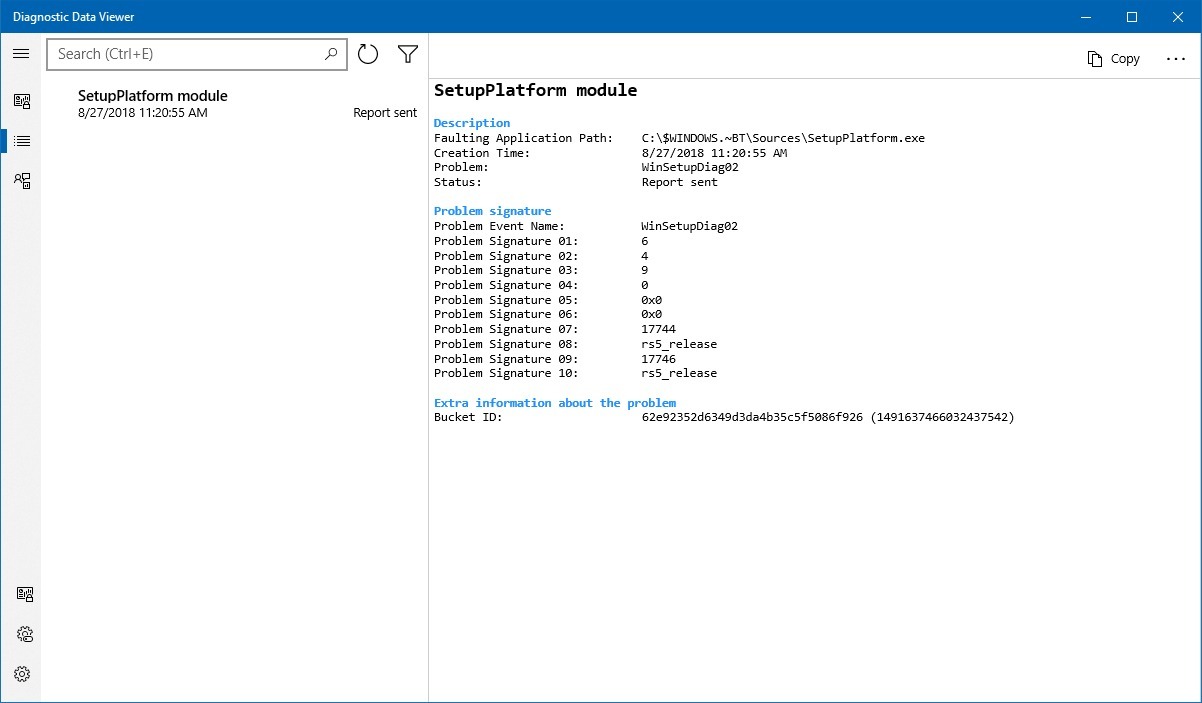Open the filter funnel icon
Image resolution: width=1202 pixels, height=703 pixels.
[x=407, y=54]
